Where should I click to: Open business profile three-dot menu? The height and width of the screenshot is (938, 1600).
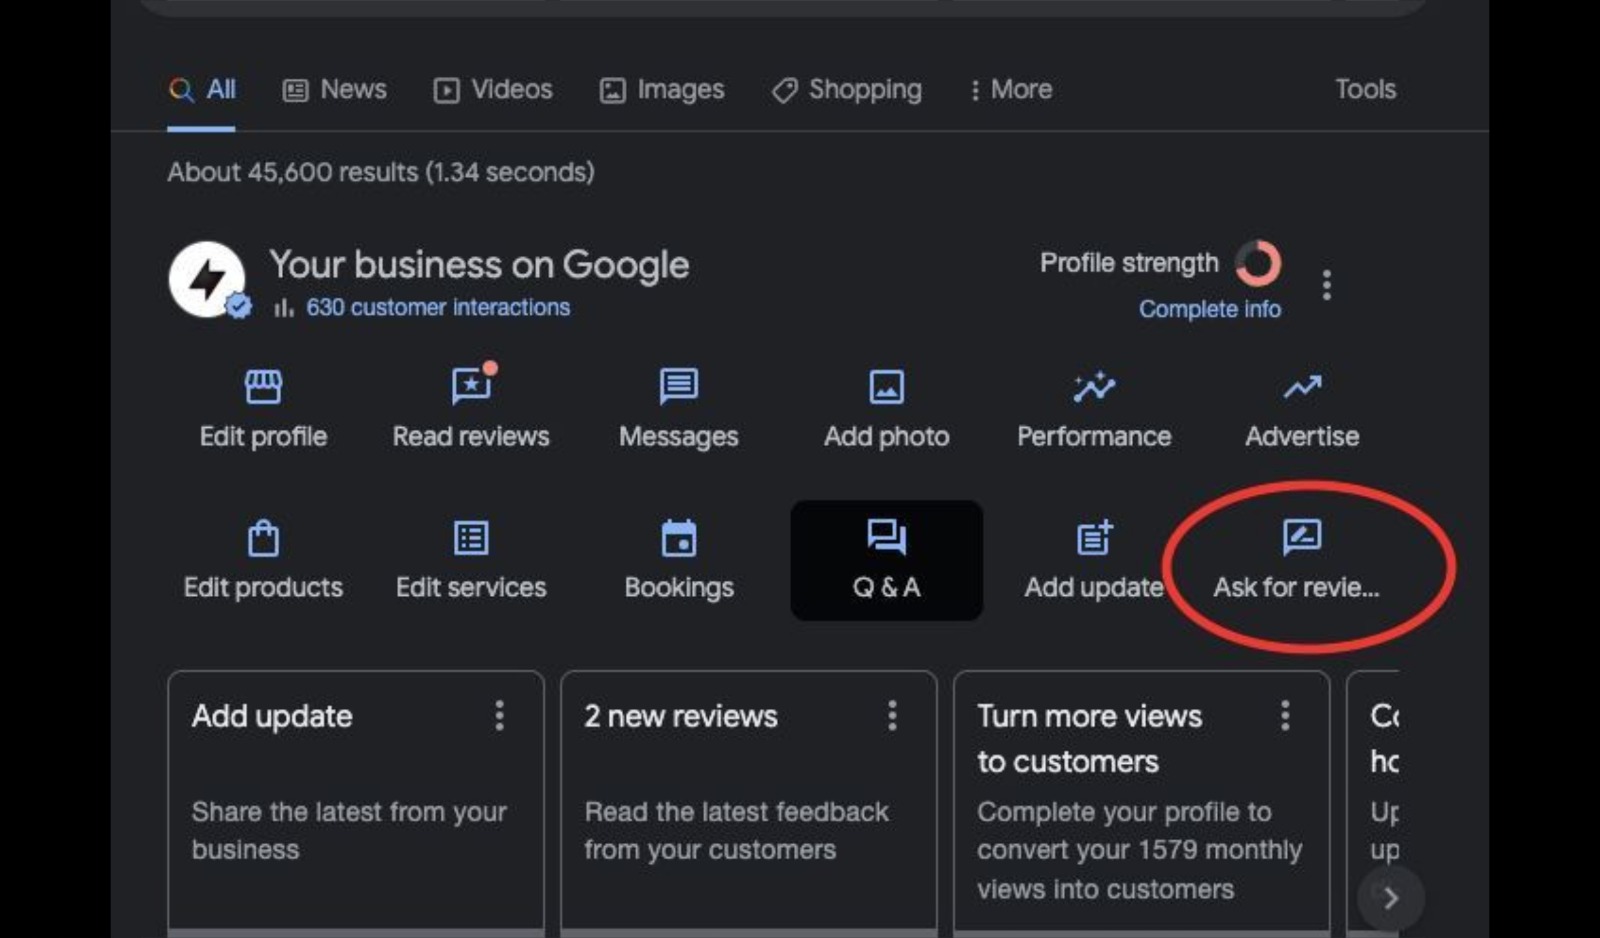(x=1327, y=285)
